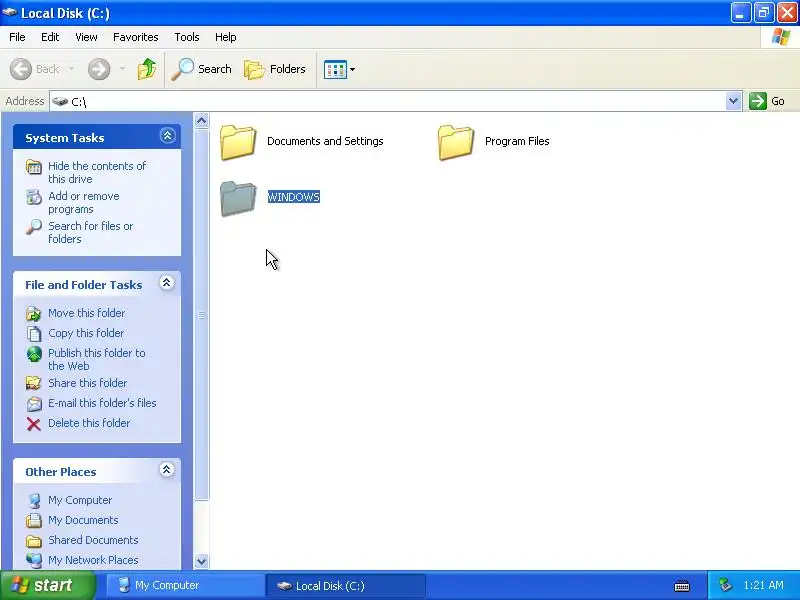
Task: Click the Add or remove programs icon
Action: click(34, 196)
